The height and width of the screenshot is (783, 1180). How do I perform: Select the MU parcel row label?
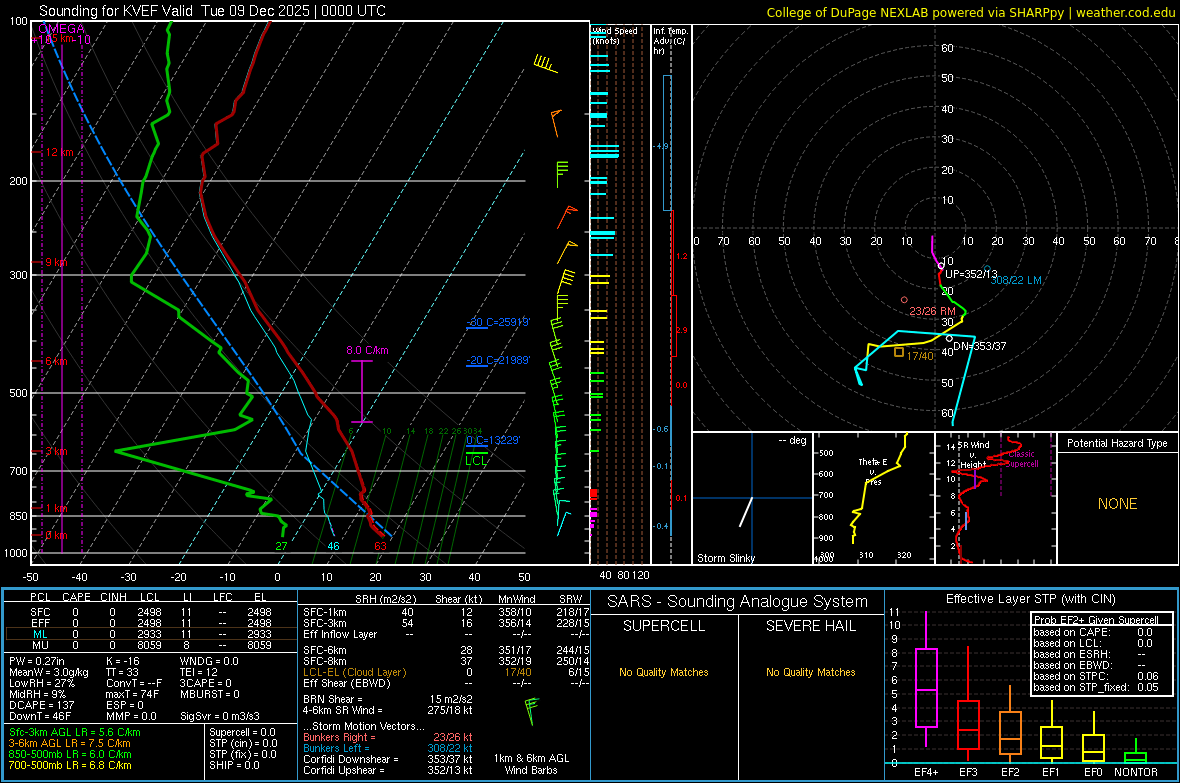coord(40,644)
